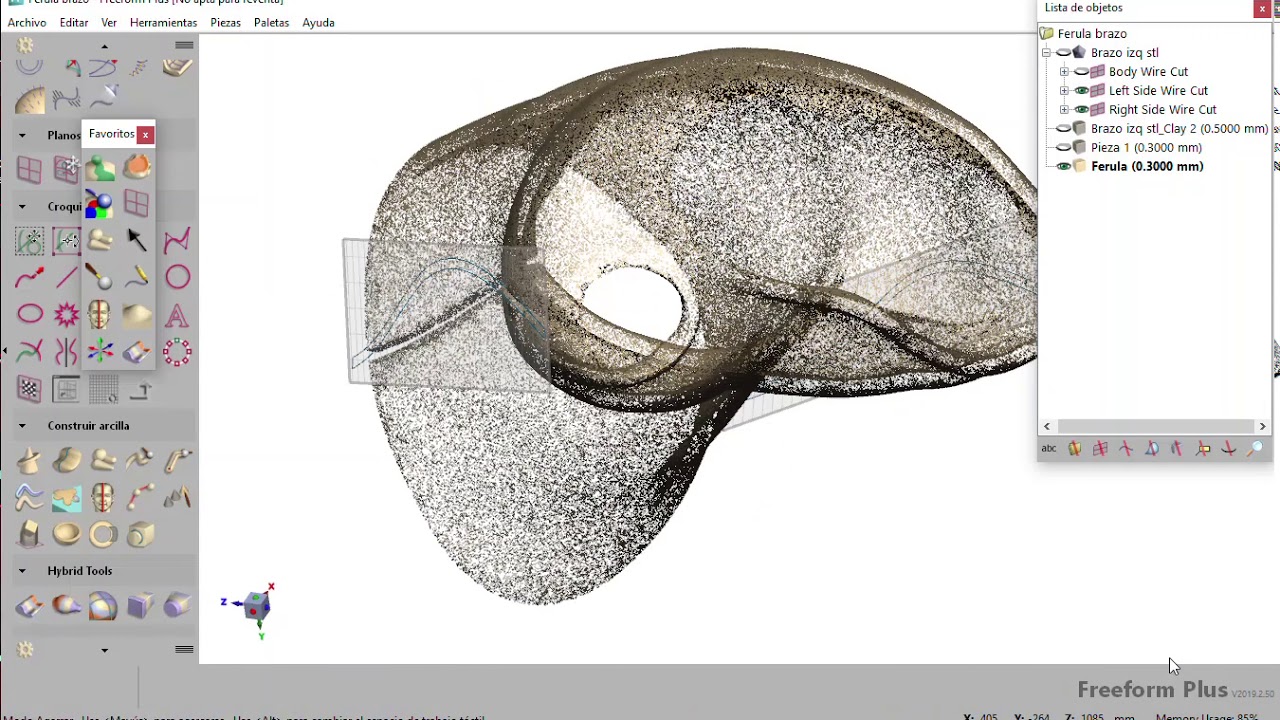
Task: Select the pink circle sketch tool
Action: click(x=177, y=277)
